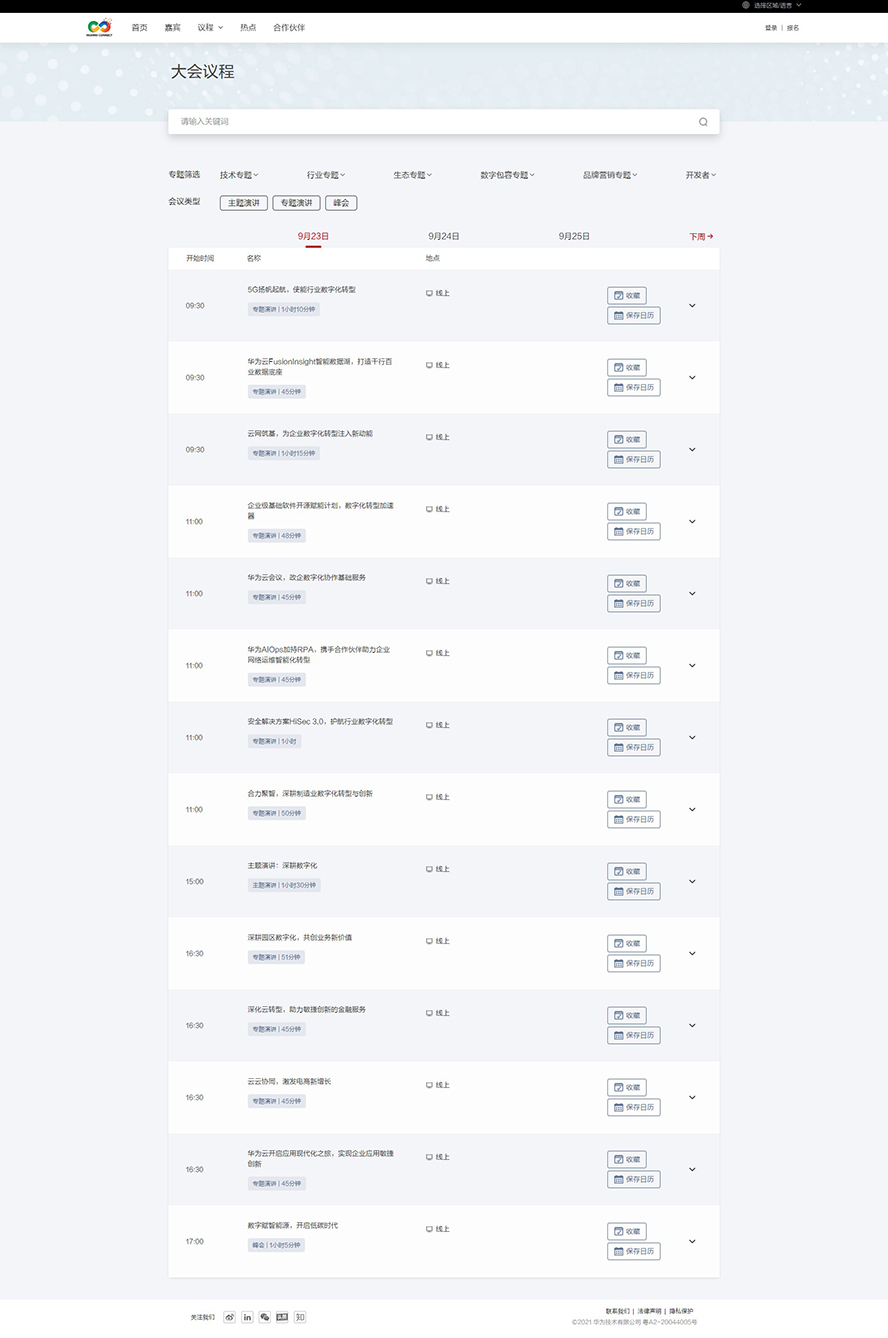
Task: Click the 下周 next week arrow
Action: pyautogui.click(x=701, y=237)
